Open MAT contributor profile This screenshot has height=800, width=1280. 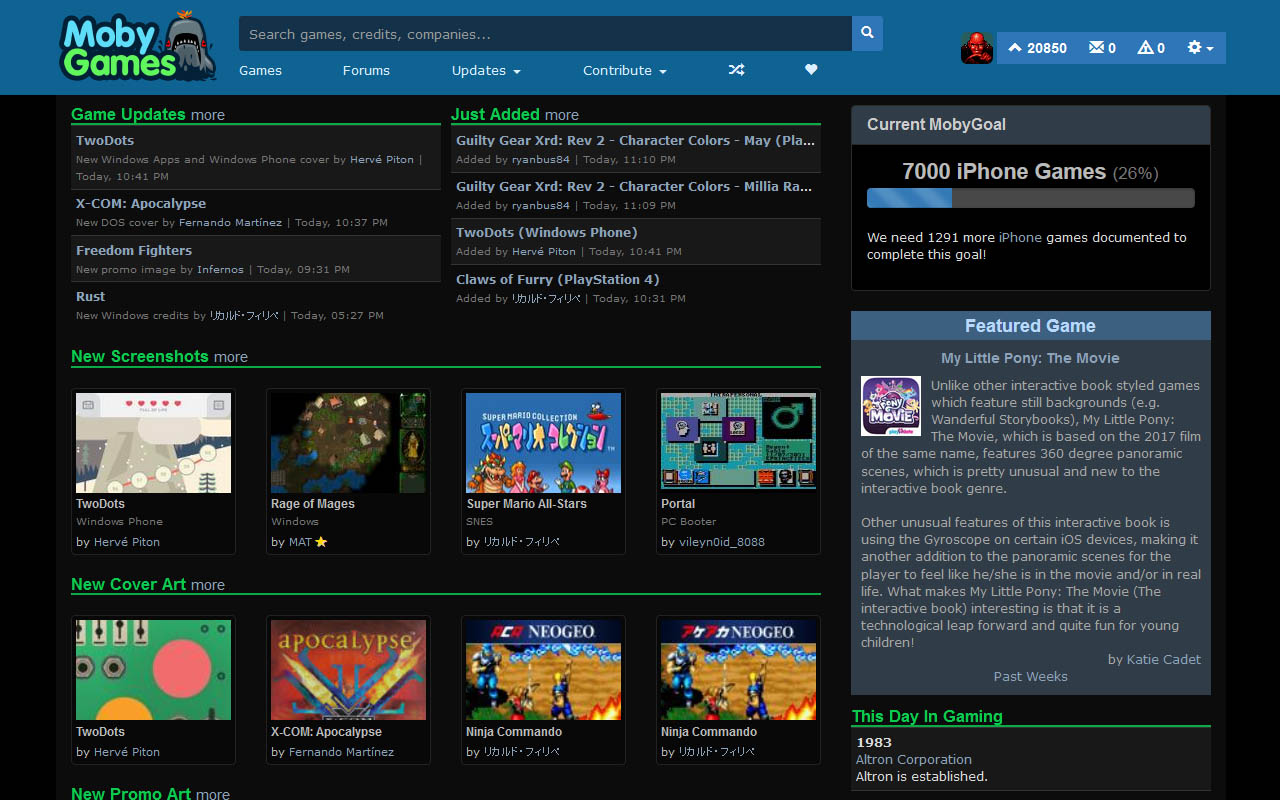tap(300, 542)
